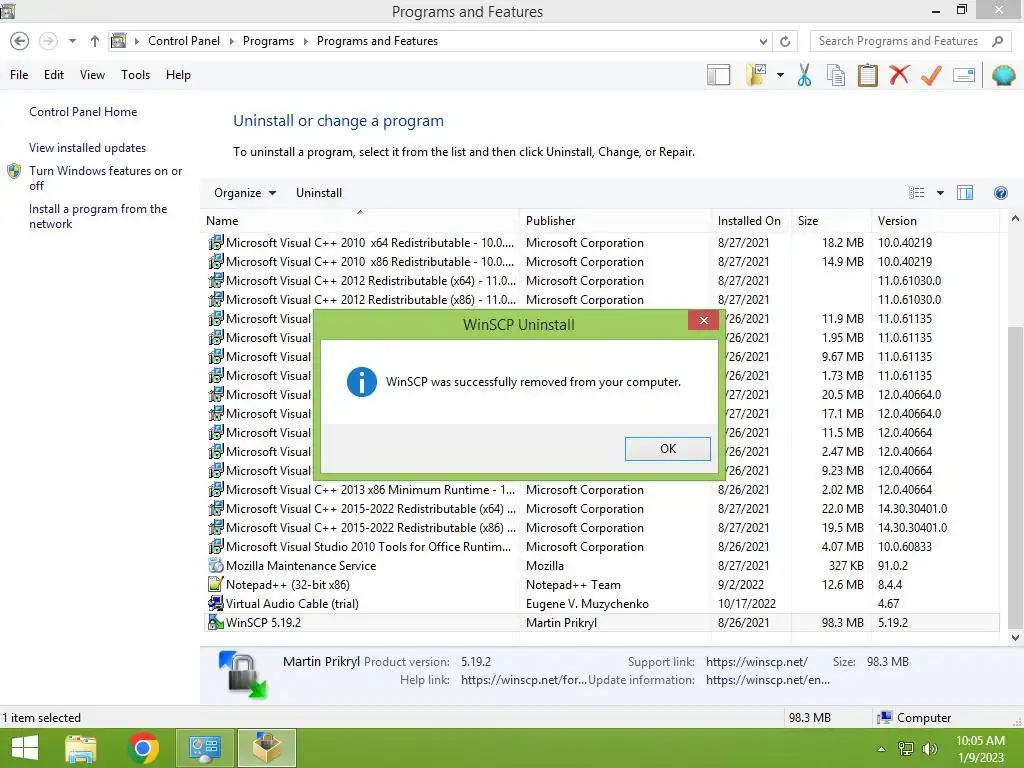Click the Properties toolbar icon
The height and width of the screenshot is (768, 1024).
(x=964, y=75)
